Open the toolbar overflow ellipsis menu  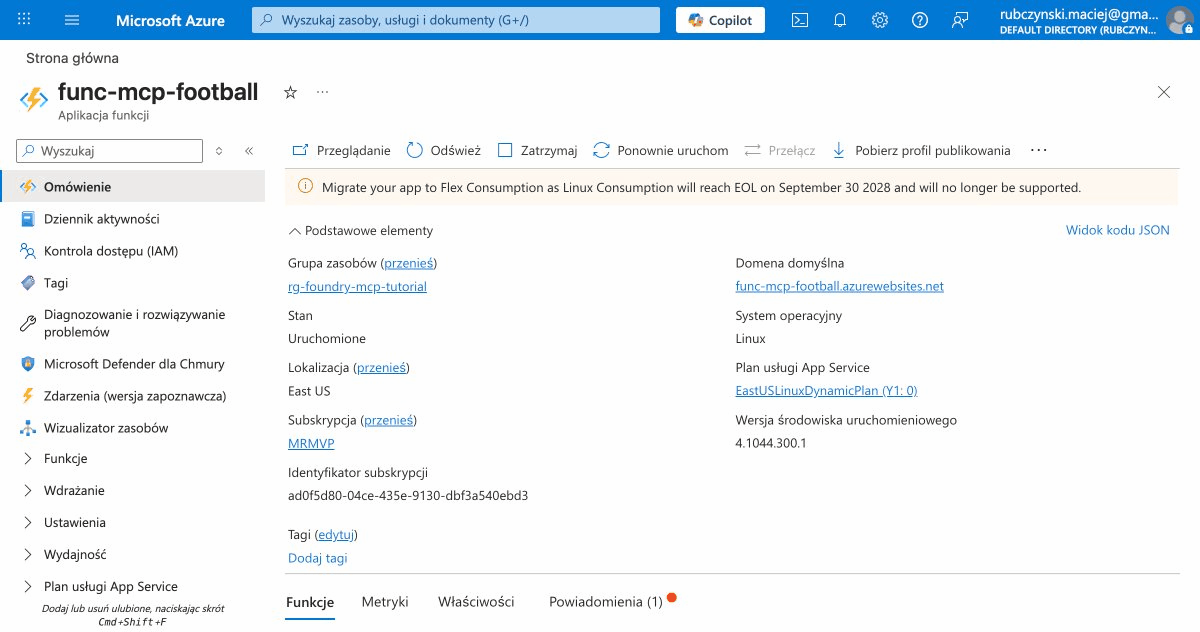(x=1038, y=150)
